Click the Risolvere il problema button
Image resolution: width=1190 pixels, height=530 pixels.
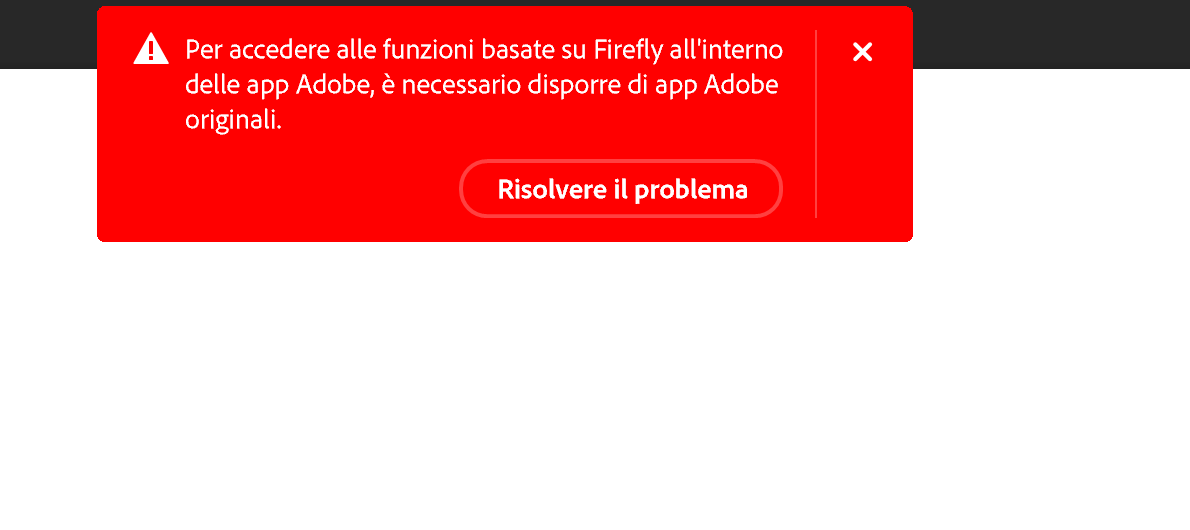pyautogui.click(x=621, y=189)
